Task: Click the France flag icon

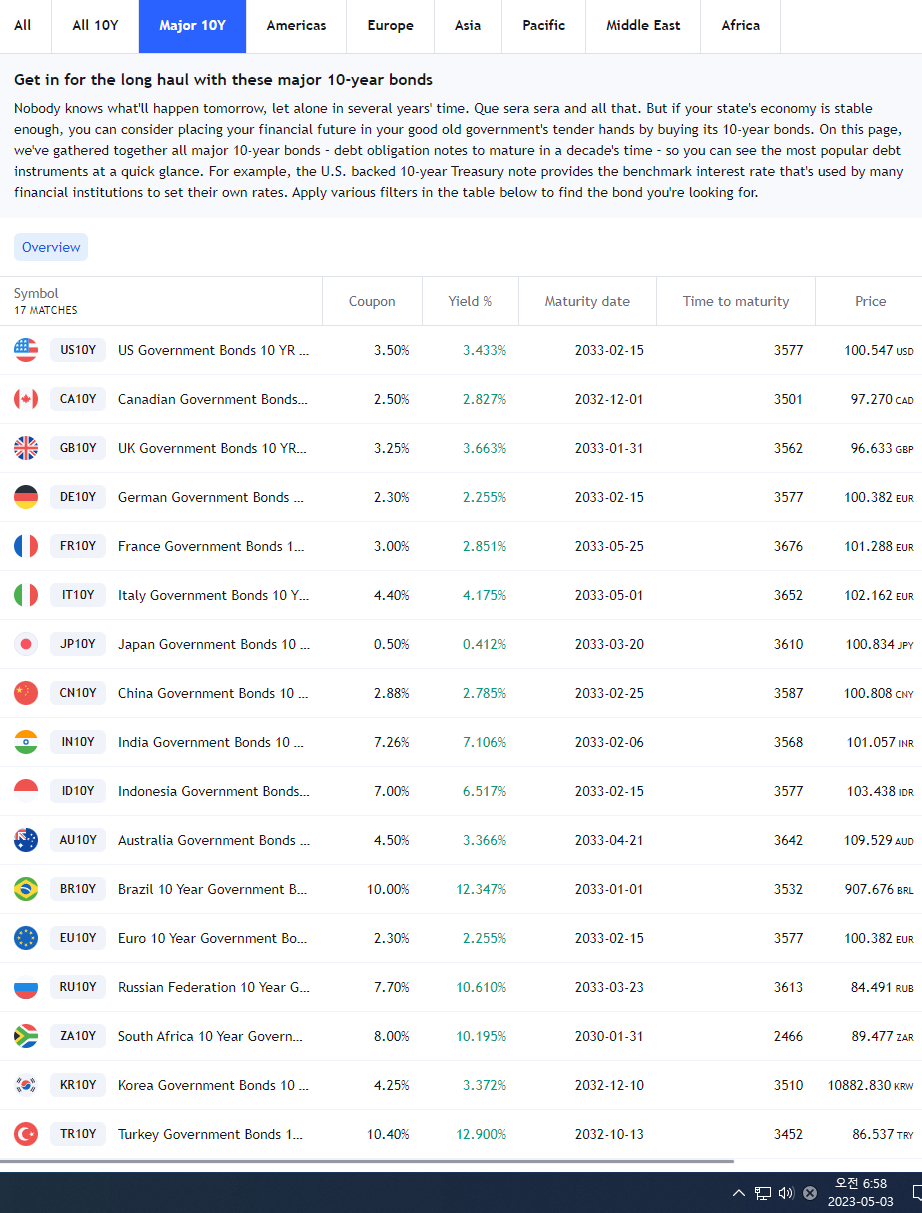Action: coord(26,546)
